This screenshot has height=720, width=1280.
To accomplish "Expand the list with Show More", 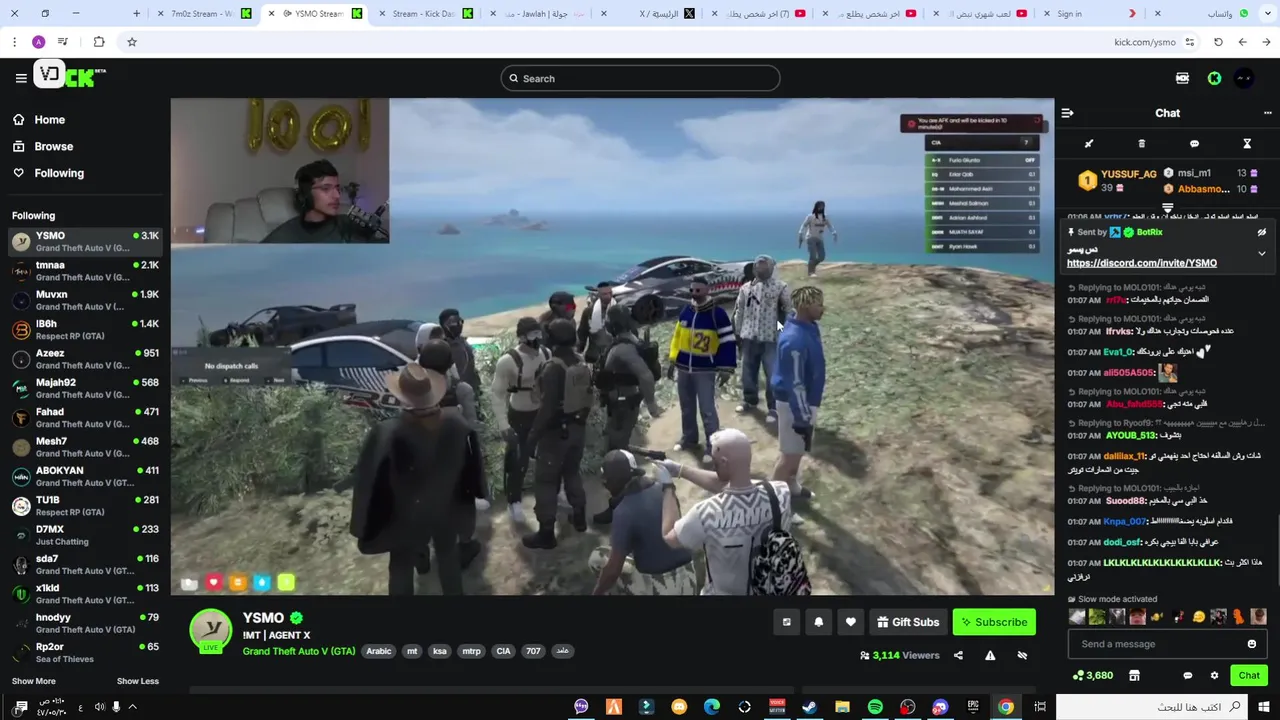I will 34,681.
